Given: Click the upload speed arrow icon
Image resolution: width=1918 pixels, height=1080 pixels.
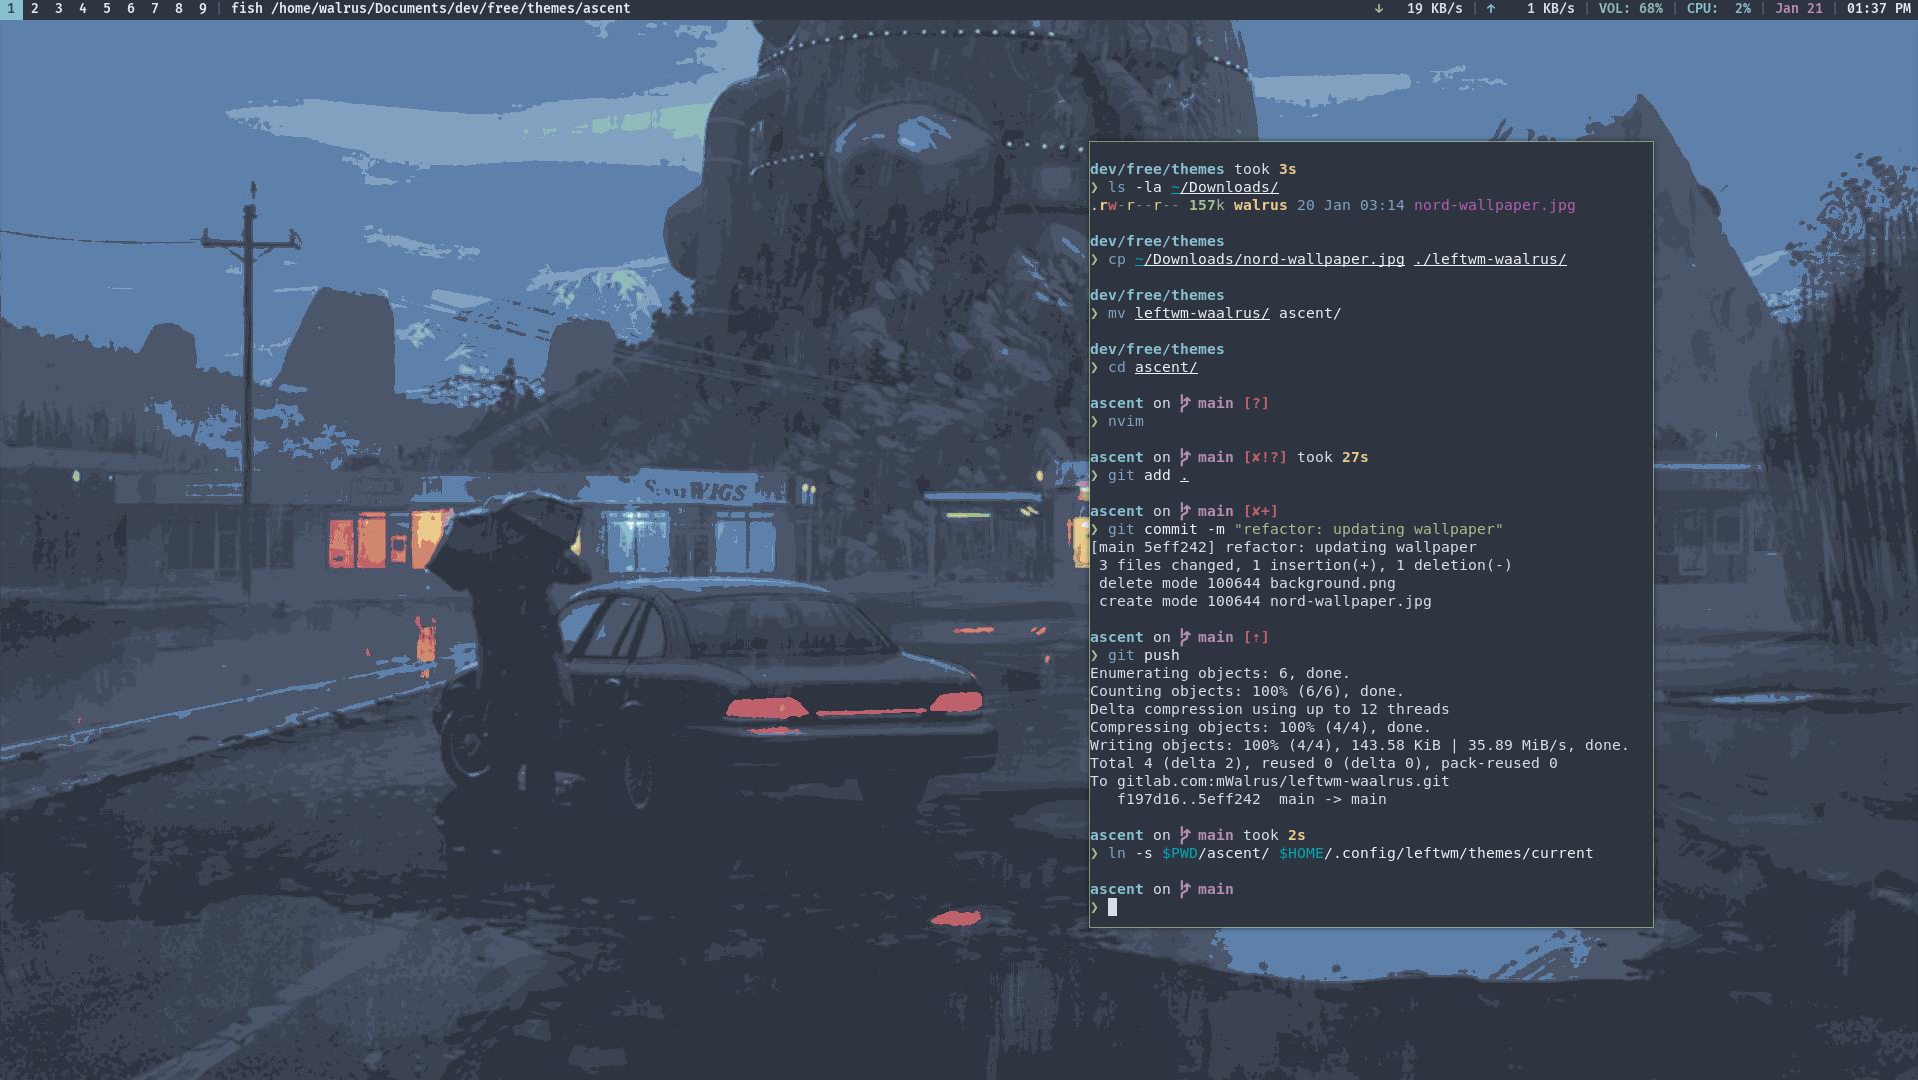Looking at the screenshot, I should point(1491,9).
